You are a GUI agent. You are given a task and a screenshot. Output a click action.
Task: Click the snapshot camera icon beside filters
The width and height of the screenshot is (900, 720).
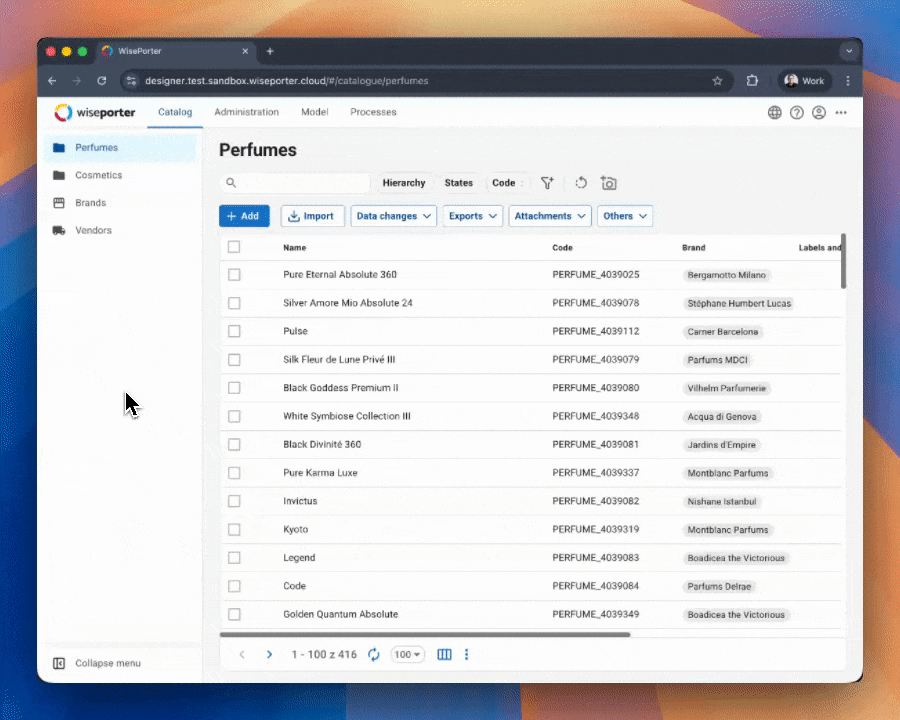(x=609, y=183)
